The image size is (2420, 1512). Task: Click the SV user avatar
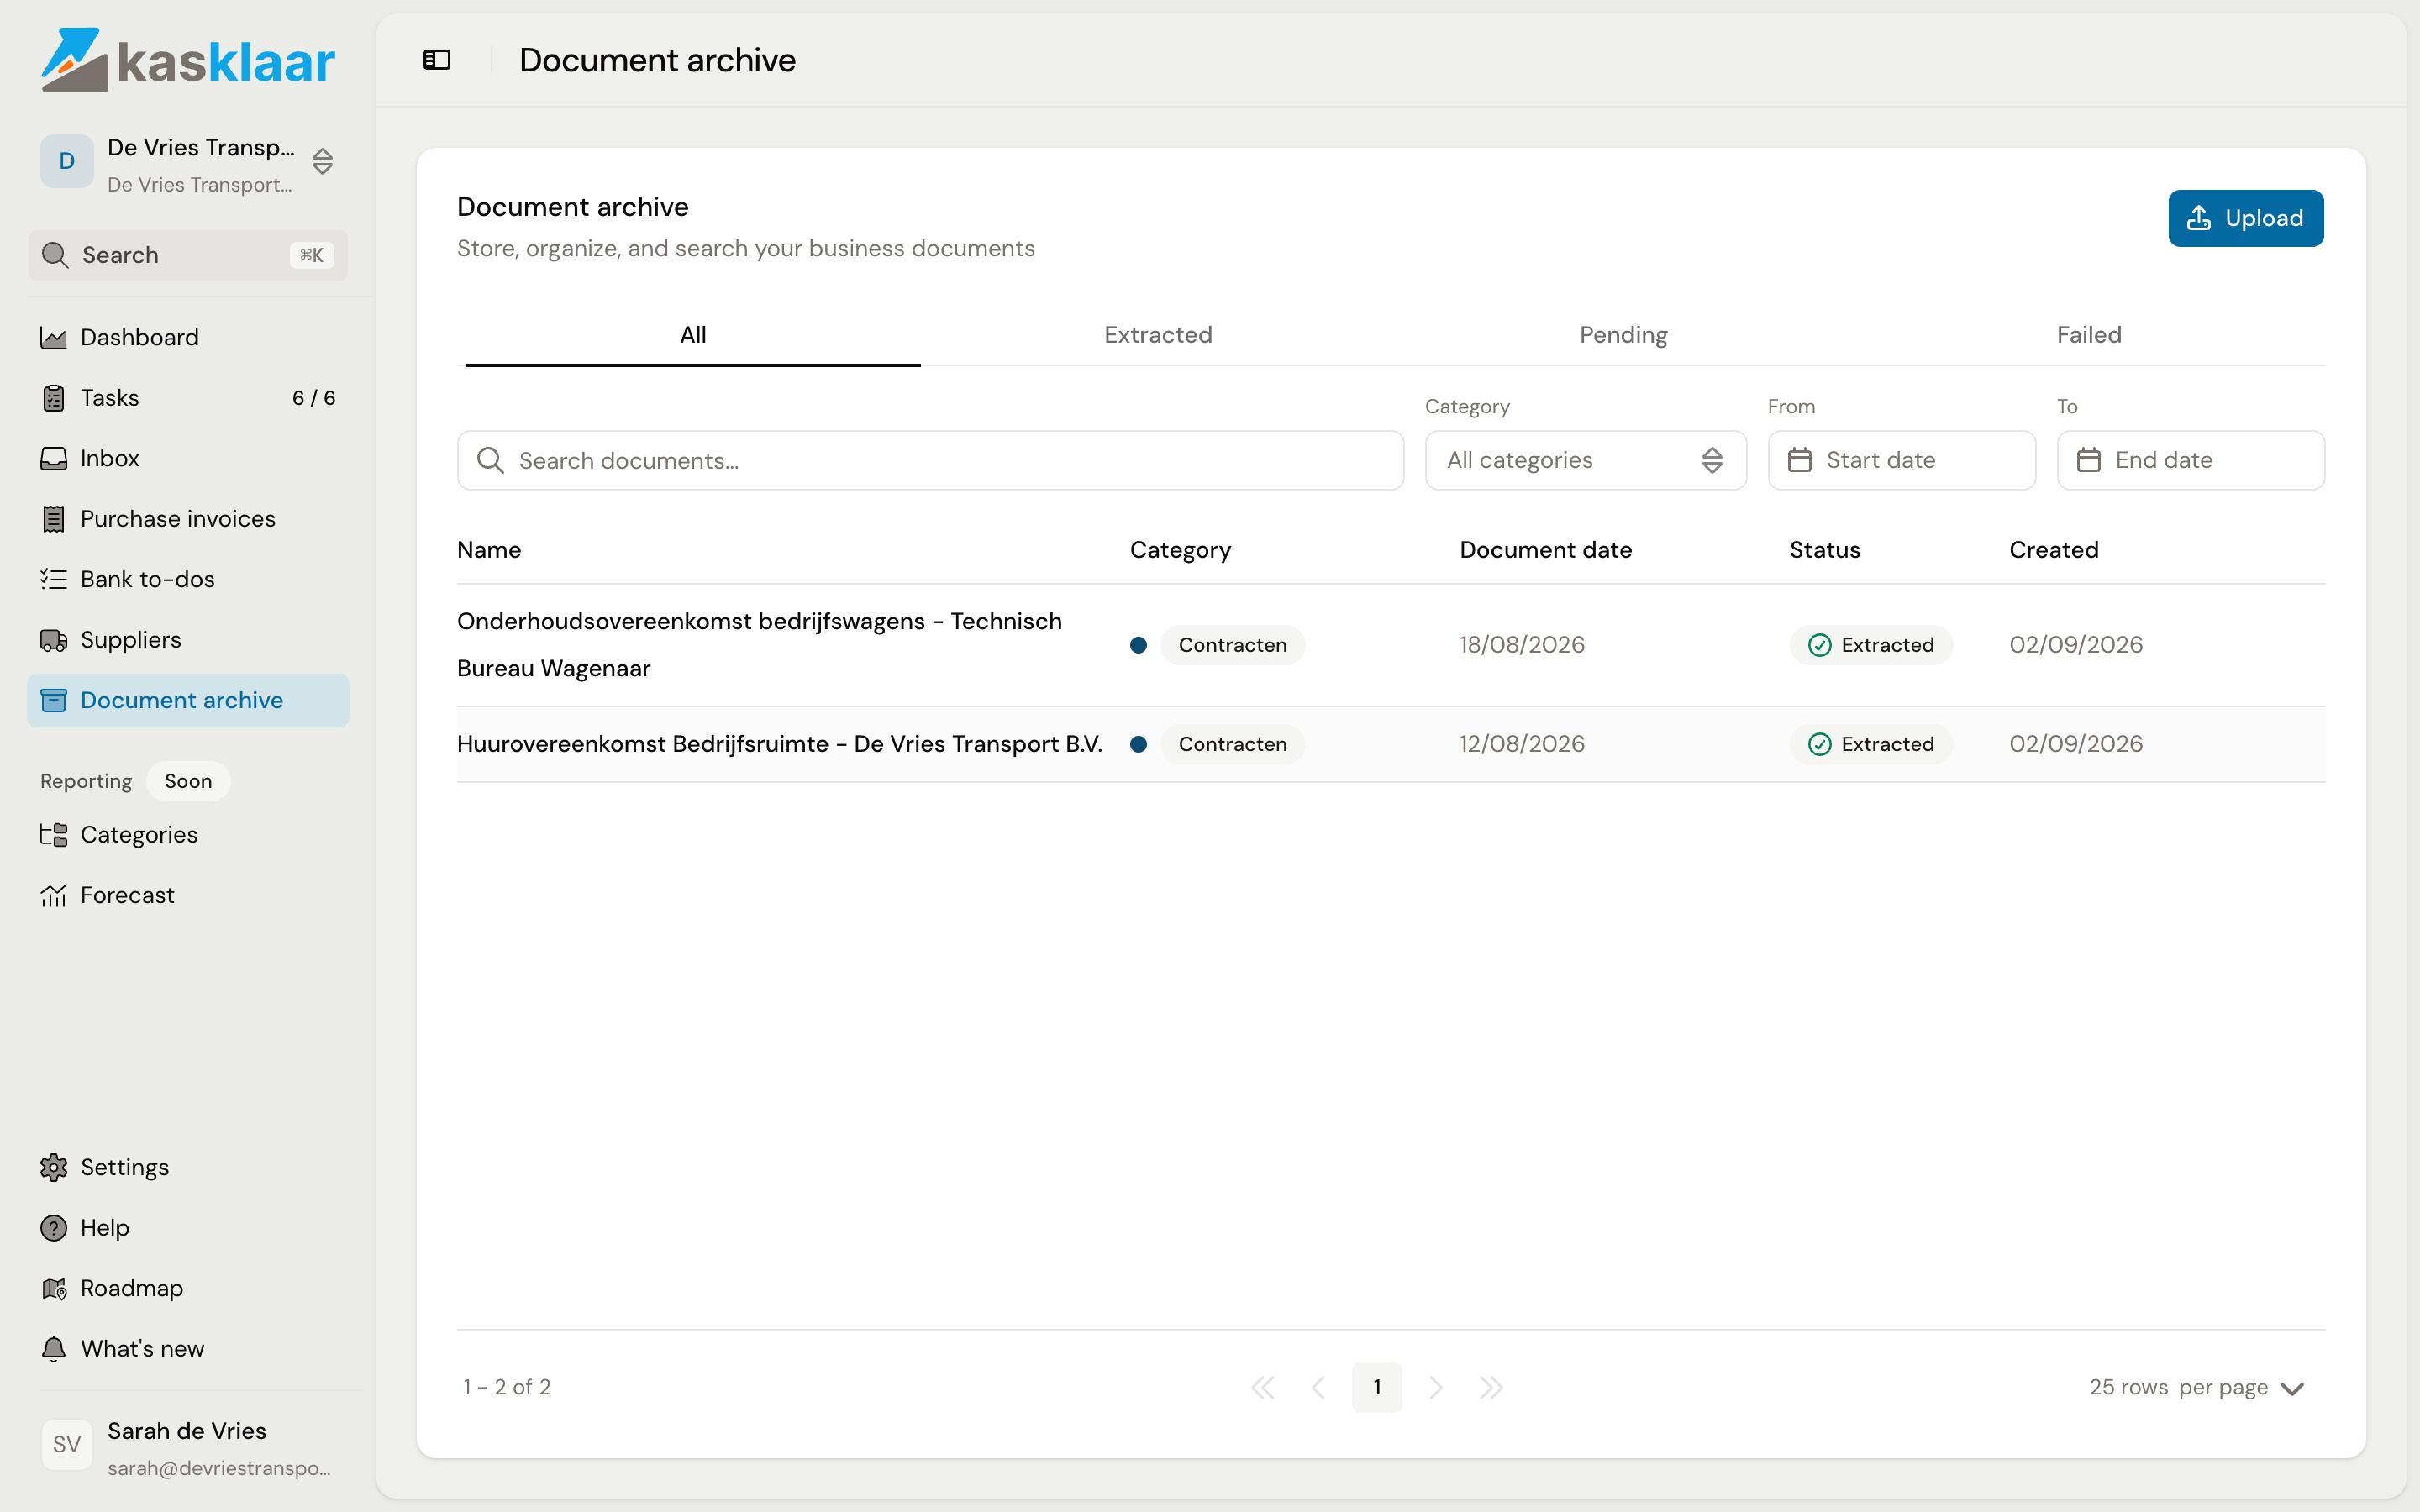(67, 1444)
